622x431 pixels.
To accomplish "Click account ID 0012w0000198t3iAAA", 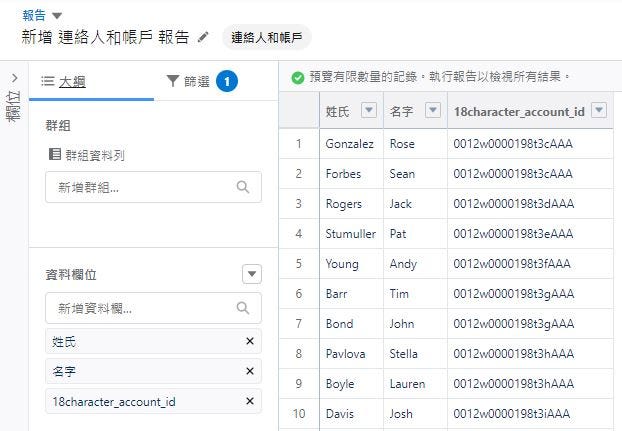I will point(512,414).
